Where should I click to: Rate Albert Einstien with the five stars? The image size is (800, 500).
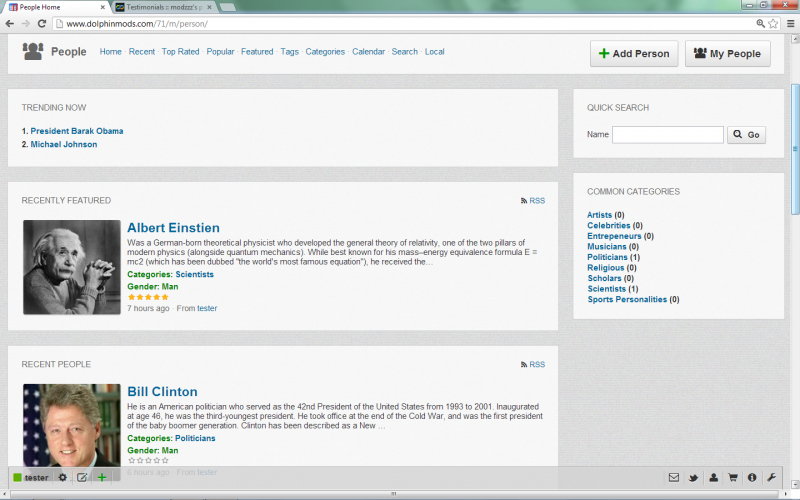[x=148, y=297]
